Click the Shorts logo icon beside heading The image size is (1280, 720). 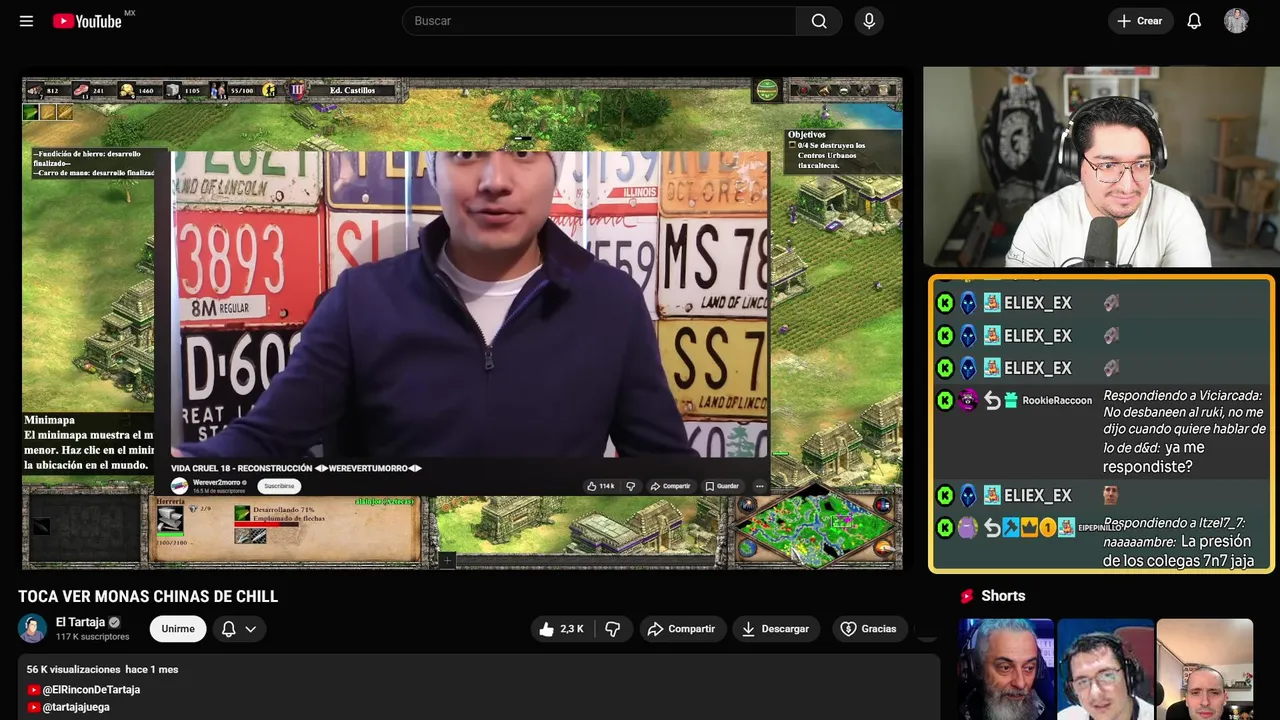[967, 596]
